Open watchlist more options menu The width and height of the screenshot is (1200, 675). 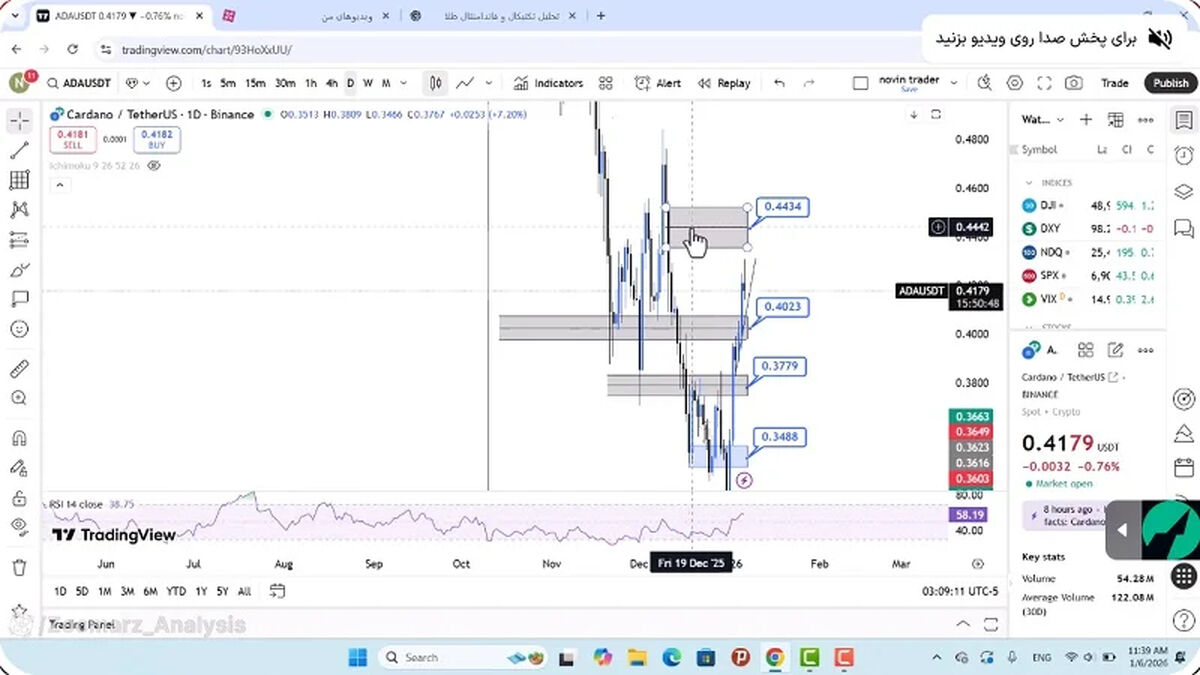1145,120
